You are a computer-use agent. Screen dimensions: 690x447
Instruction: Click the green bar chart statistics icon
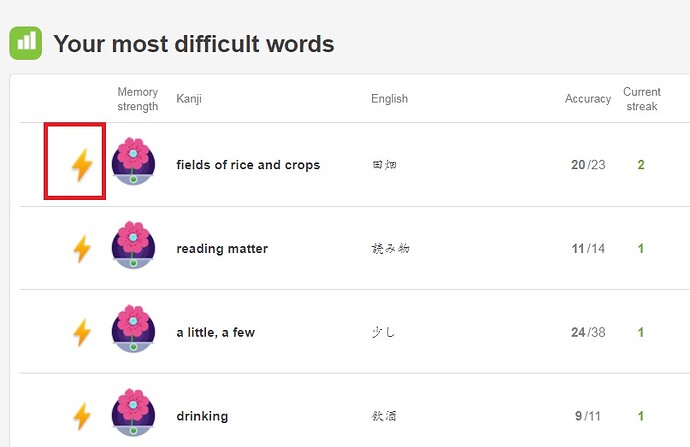26,43
